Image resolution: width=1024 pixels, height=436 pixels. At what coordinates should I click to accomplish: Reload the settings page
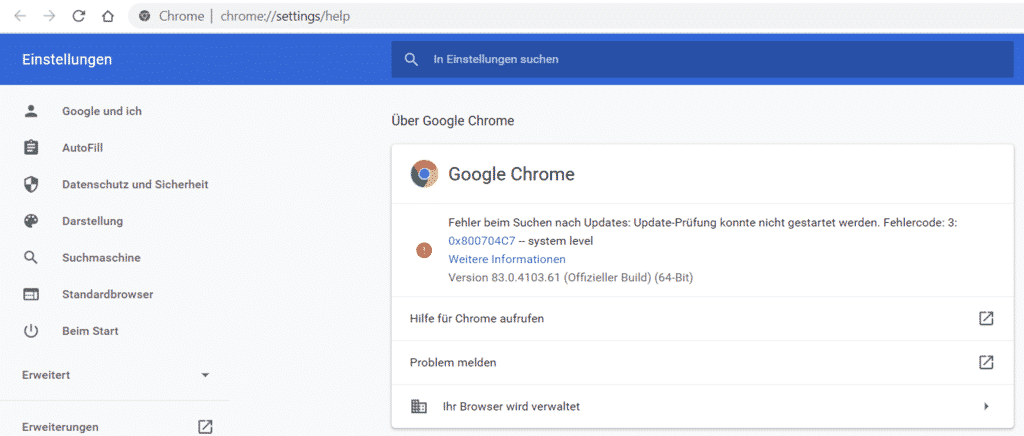pyautogui.click(x=79, y=16)
